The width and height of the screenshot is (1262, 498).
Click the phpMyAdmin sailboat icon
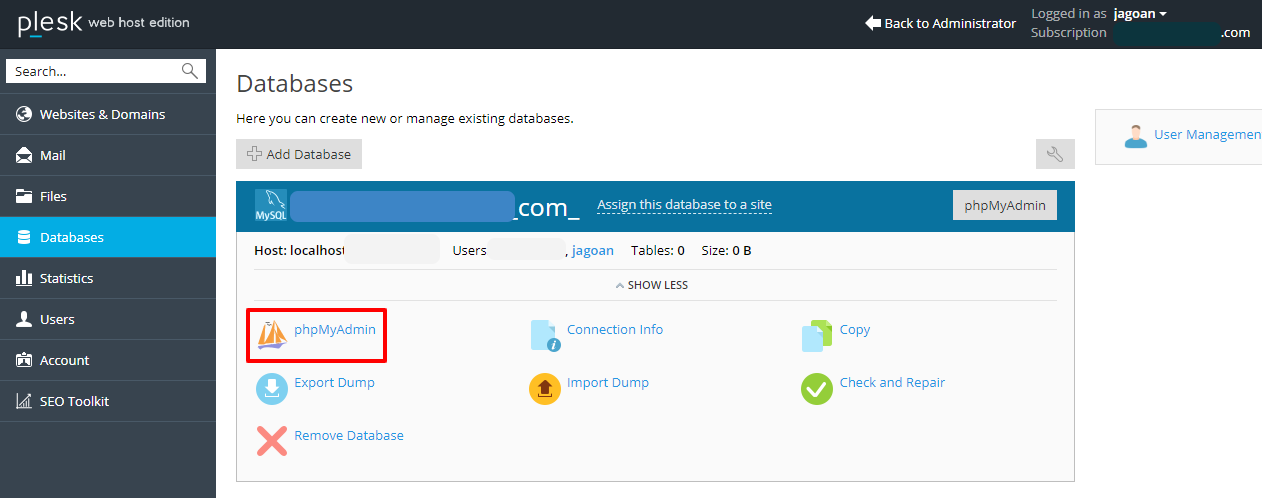[272, 335]
